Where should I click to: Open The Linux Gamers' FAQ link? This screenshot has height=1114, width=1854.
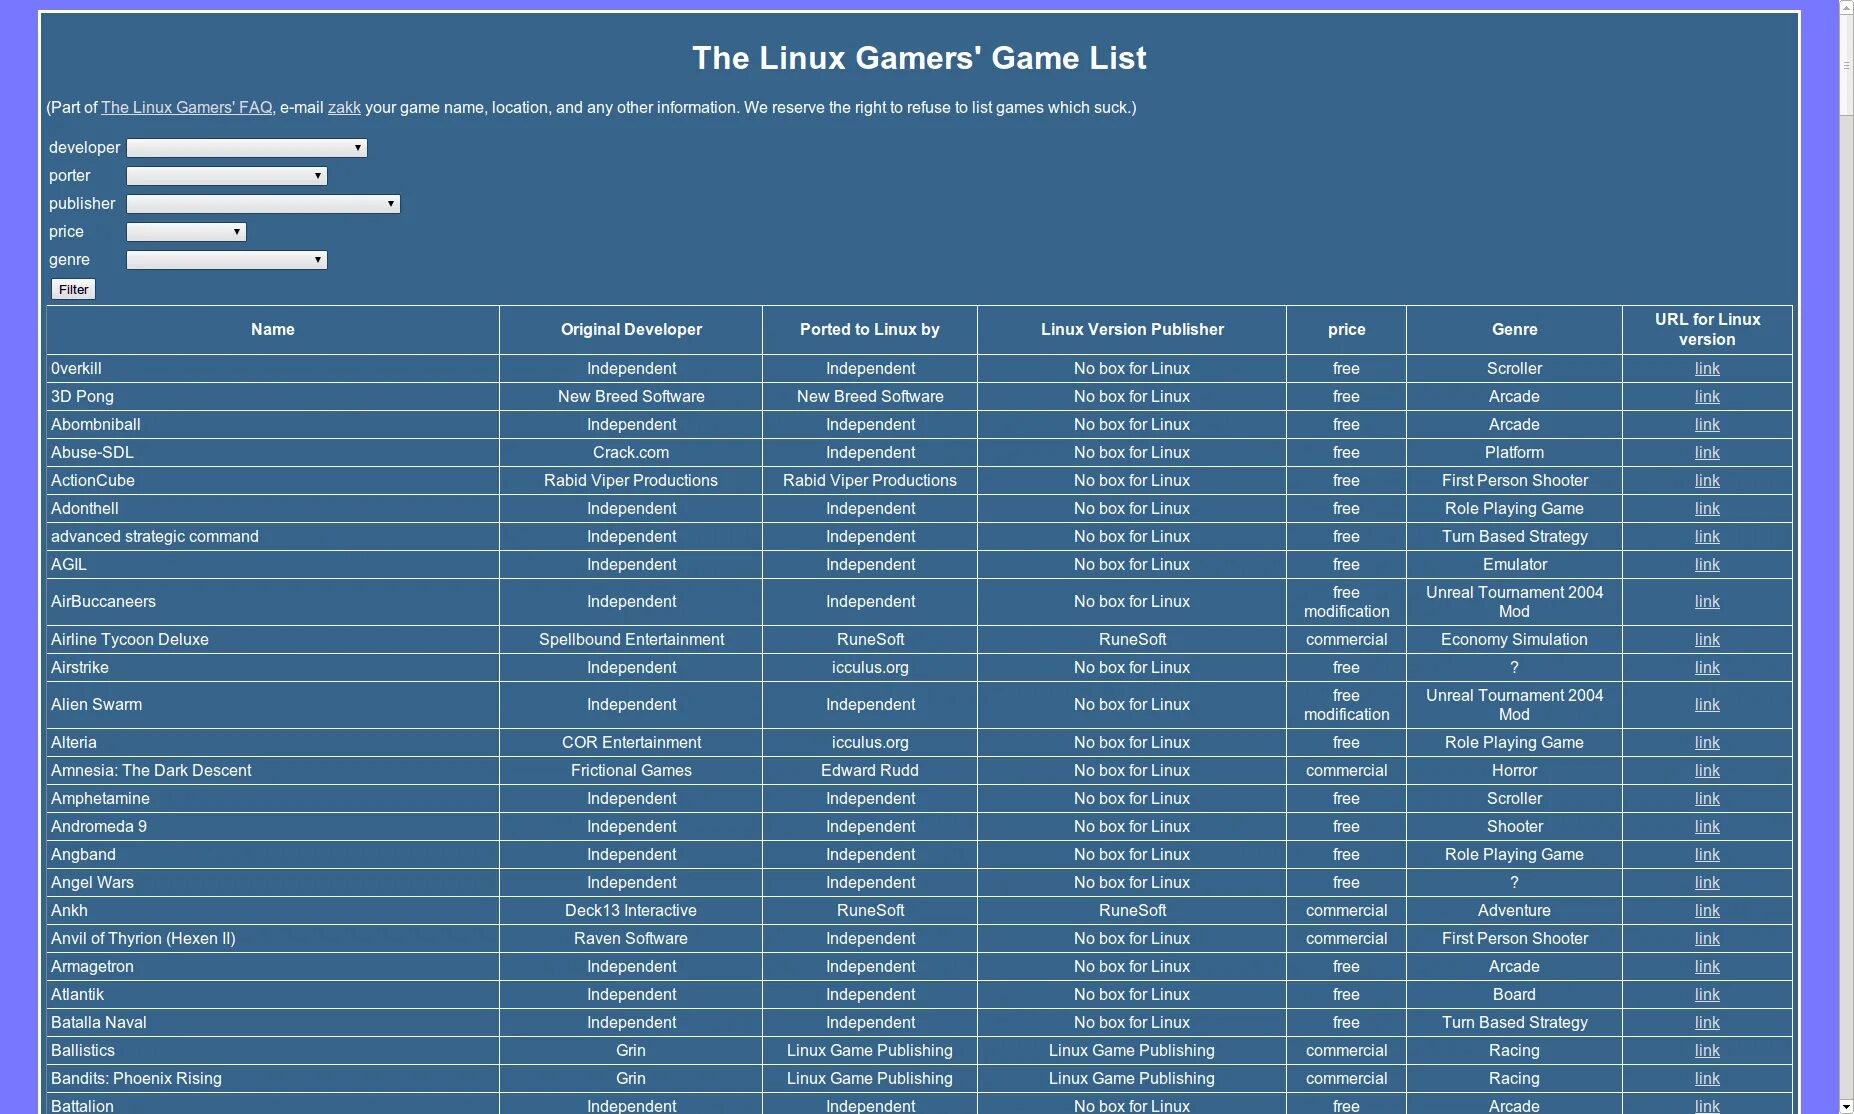[x=186, y=108]
